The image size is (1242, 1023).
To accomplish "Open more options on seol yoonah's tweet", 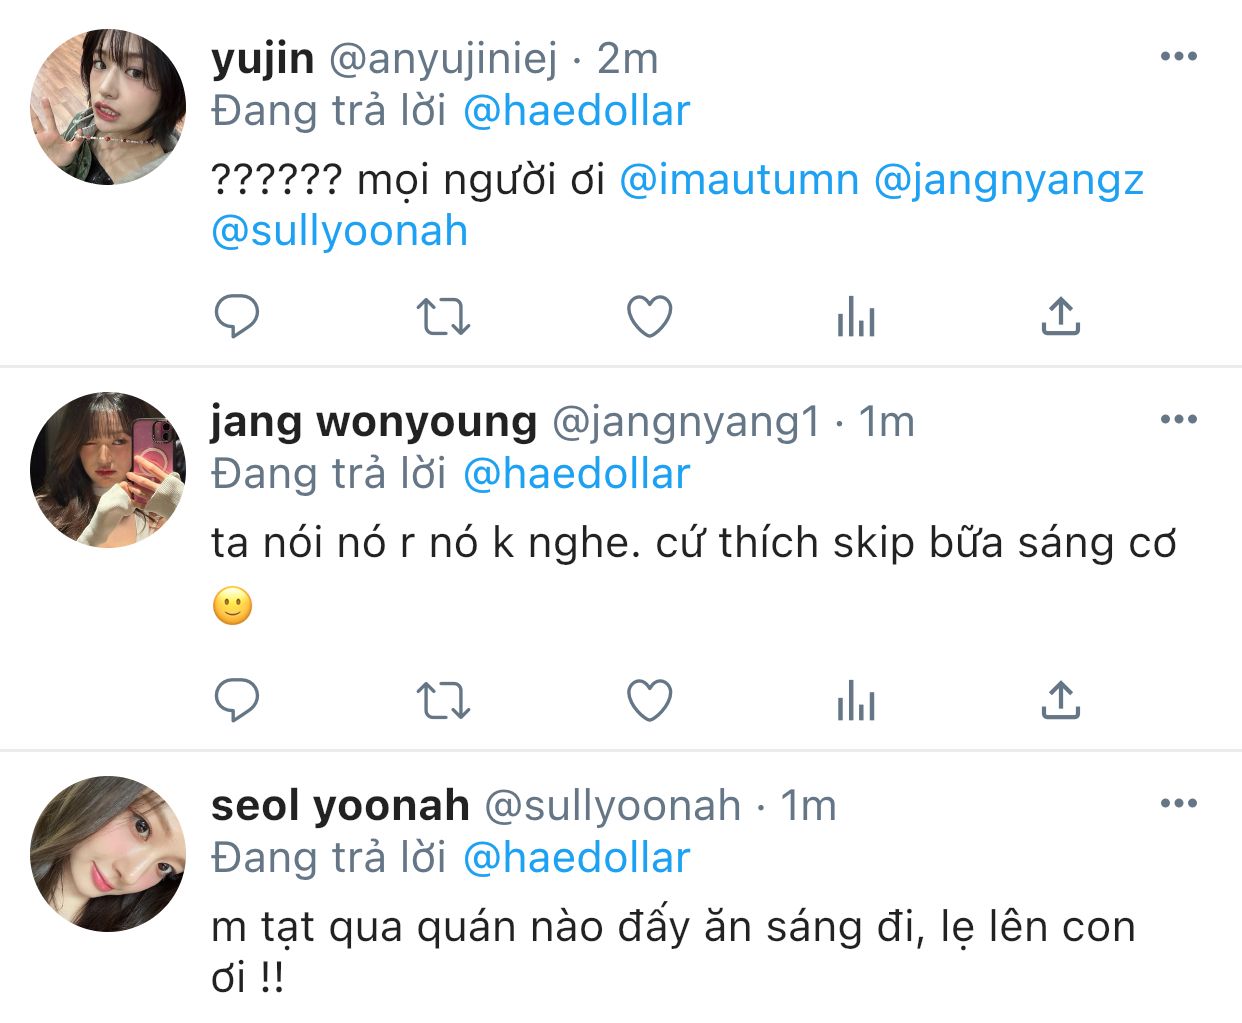I will [x=1179, y=803].
